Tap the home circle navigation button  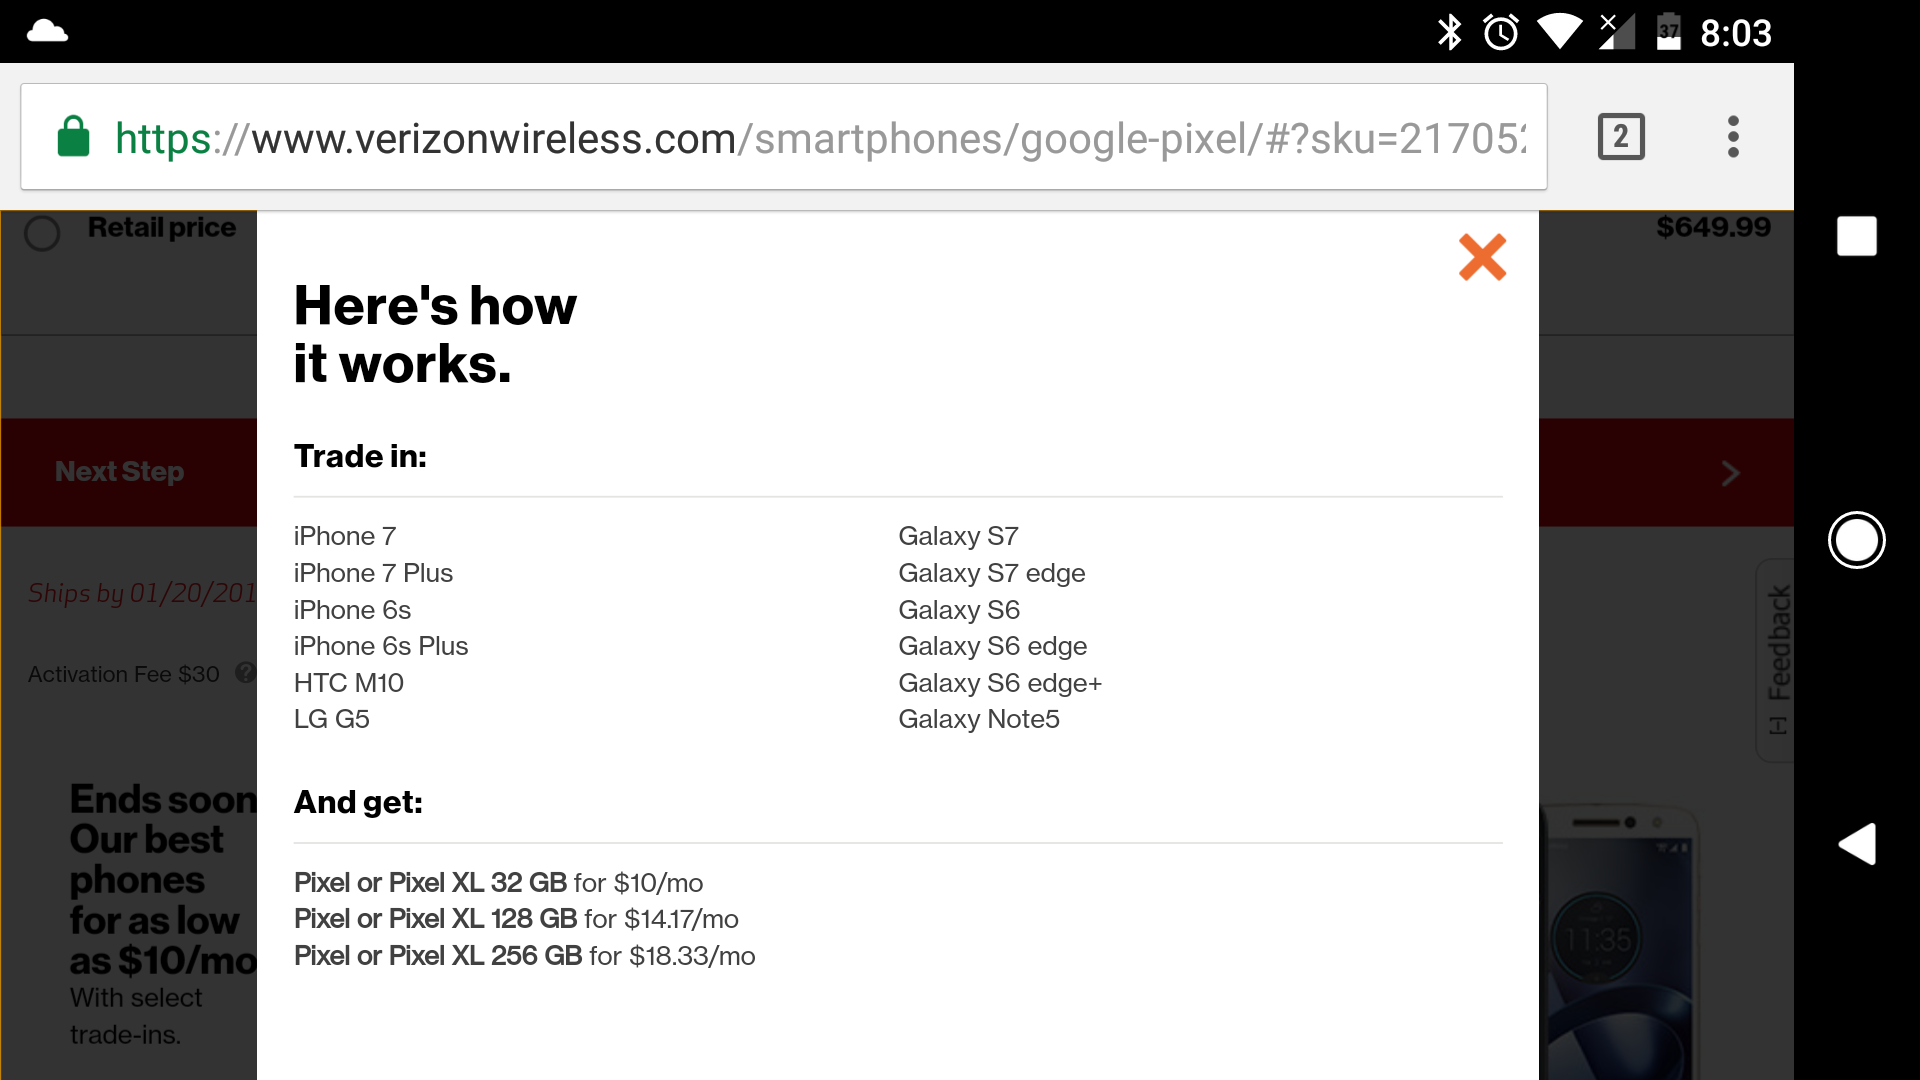pyautogui.click(x=1857, y=539)
